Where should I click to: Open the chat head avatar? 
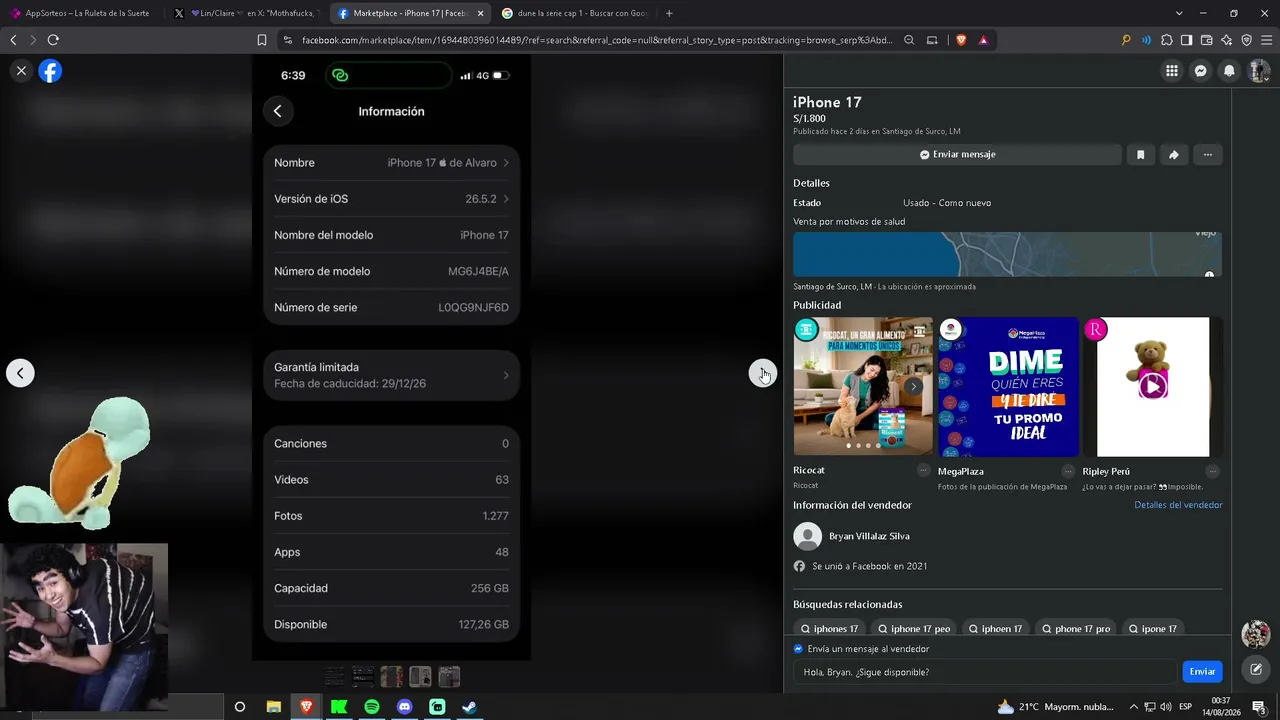coord(1256,634)
